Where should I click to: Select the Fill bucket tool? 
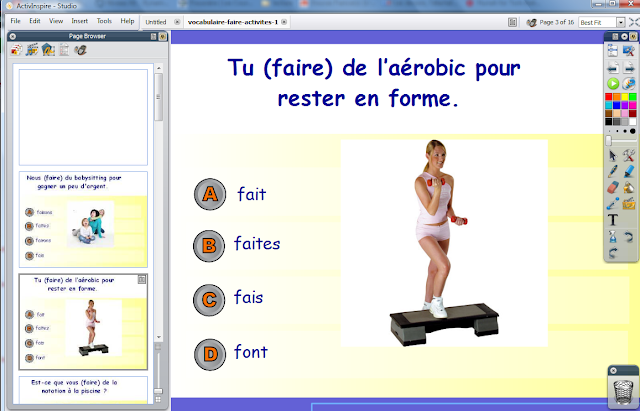point(629,187)
